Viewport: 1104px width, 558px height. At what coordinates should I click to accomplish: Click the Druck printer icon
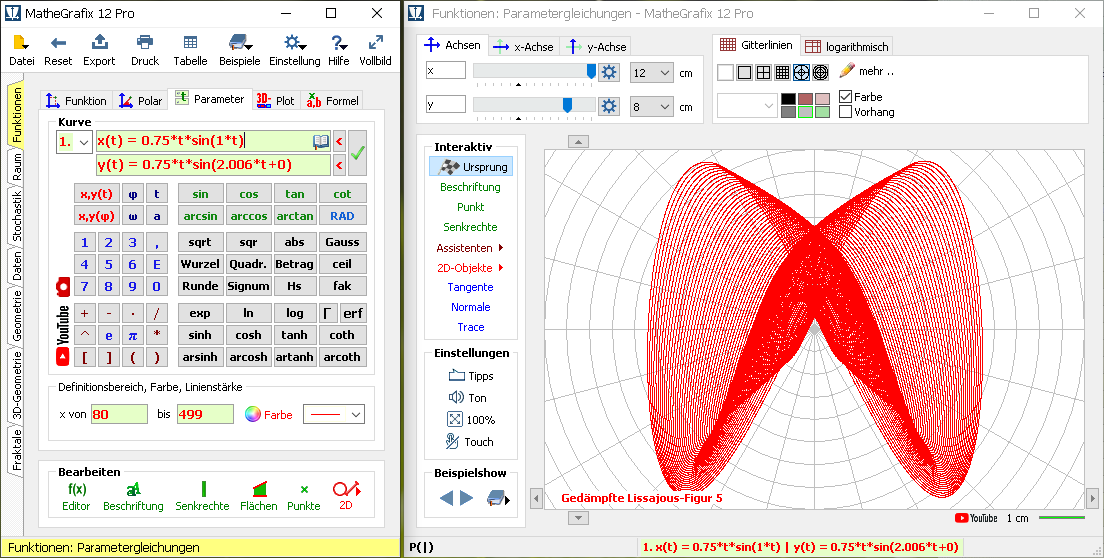(145, 42)
